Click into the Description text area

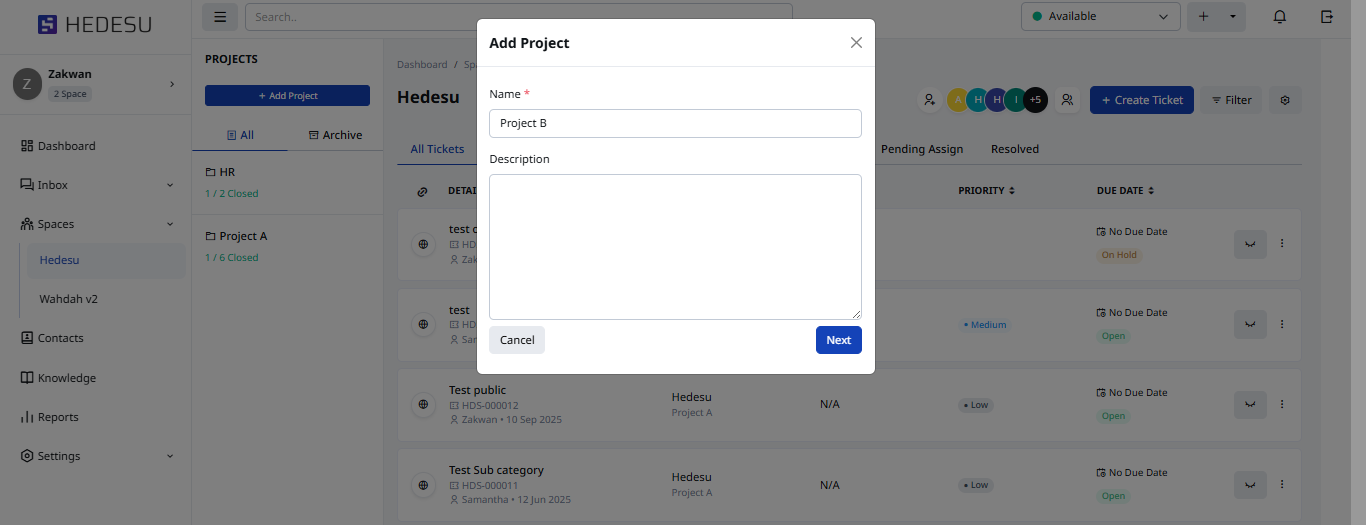(x=675, y=247)
